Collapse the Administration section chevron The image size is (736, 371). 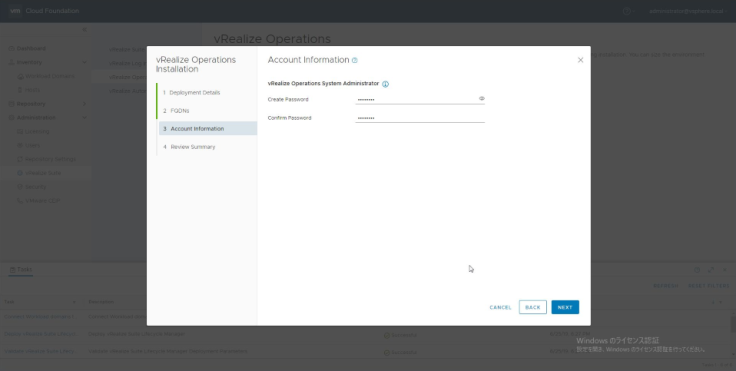(84, 117)
